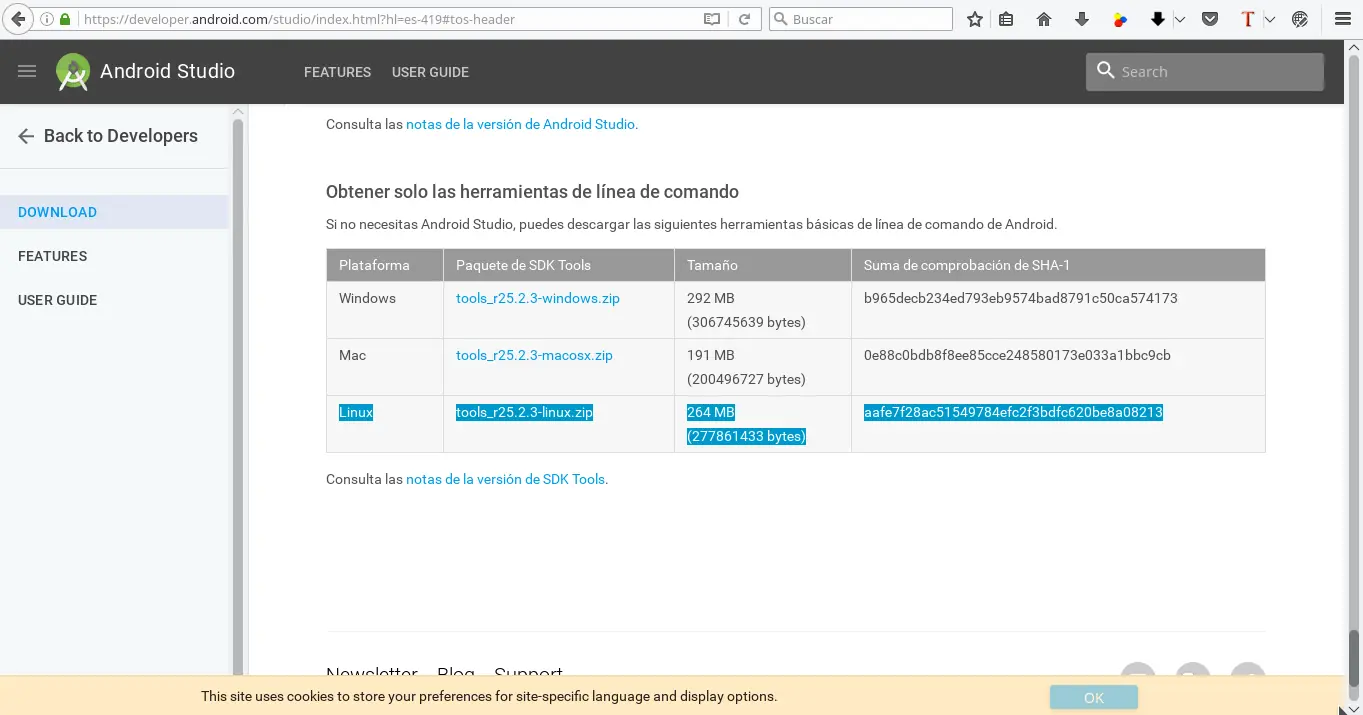1363x715 pixels.
Task: Click the Linux SHA-1 checksum aafe7f28...
Action: (x=1013, y=412)
